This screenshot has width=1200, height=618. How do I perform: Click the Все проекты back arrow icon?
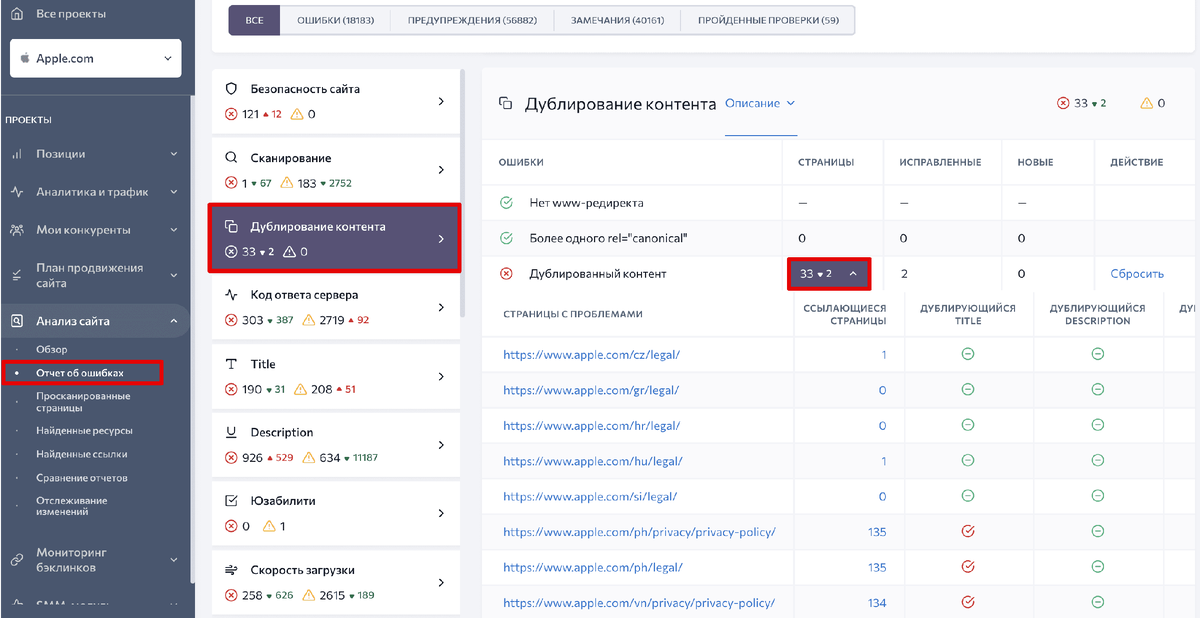17,14
